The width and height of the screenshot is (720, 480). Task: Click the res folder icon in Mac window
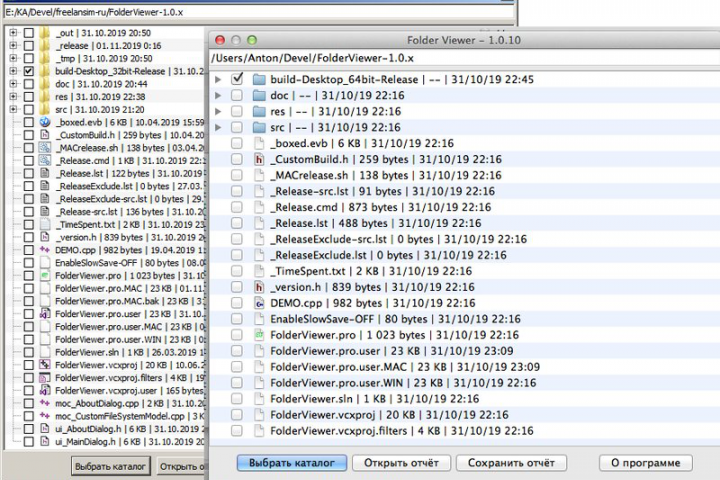pos(259,112)
